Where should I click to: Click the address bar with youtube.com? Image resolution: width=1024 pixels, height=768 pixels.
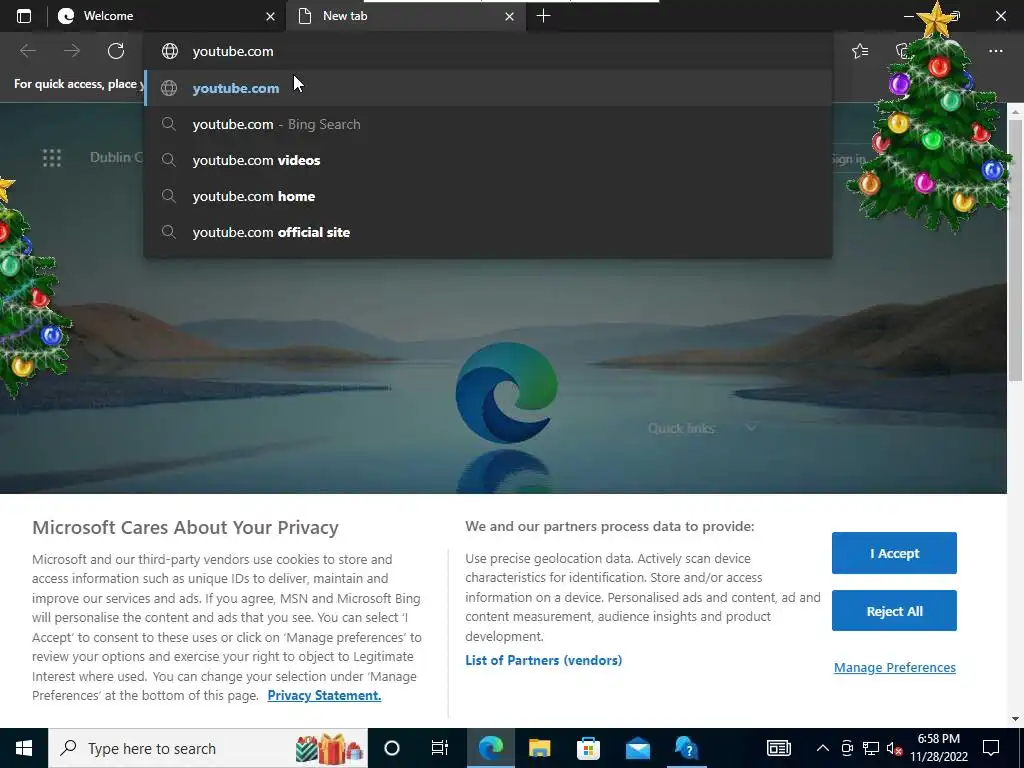pyautogui.click(x=487, y=51)
